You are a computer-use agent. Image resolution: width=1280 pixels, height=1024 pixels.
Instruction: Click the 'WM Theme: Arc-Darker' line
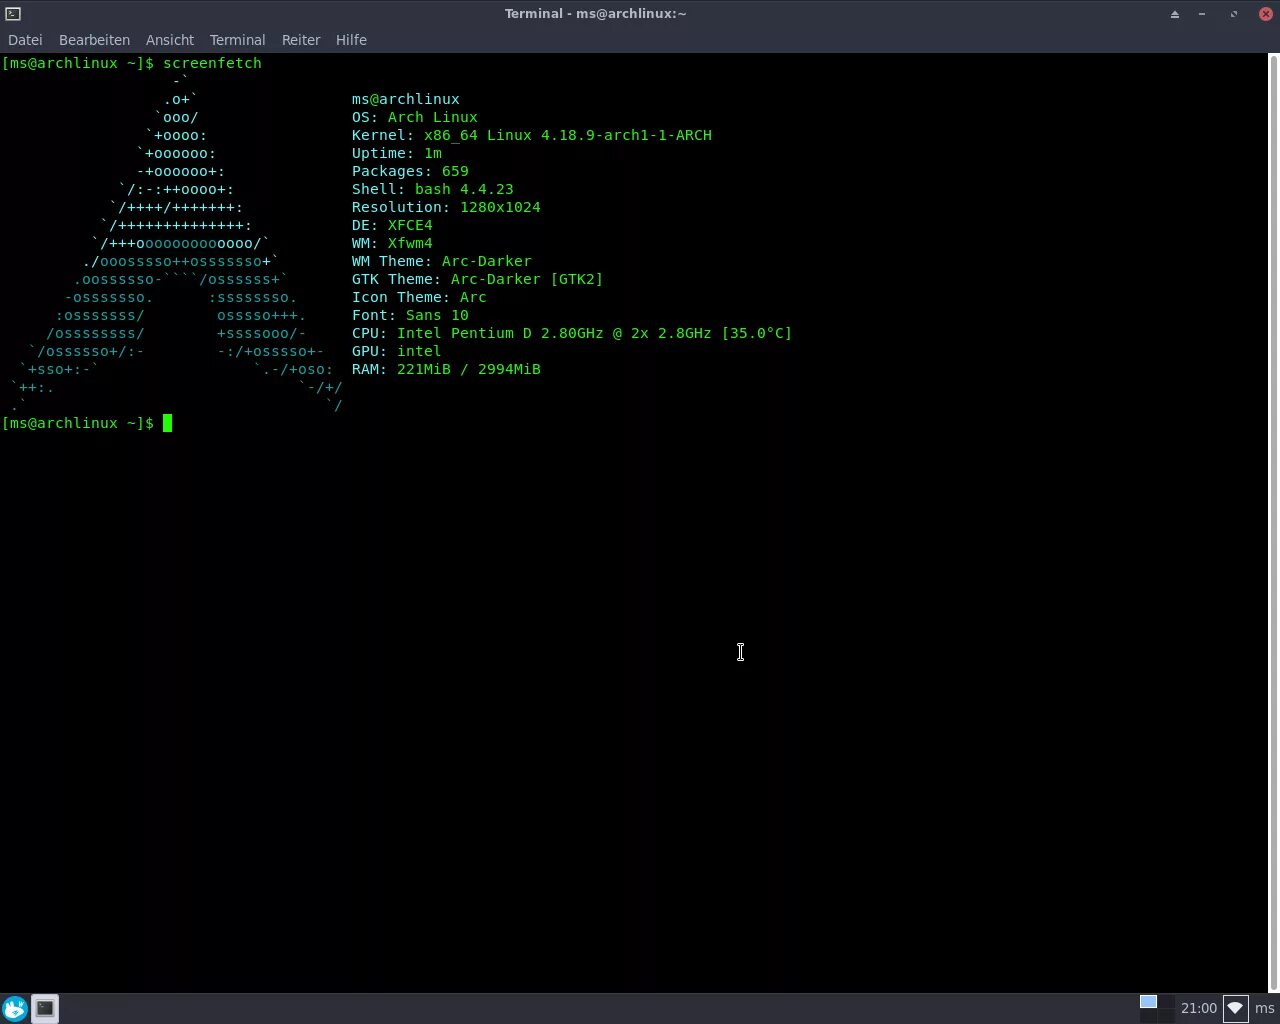442,261
